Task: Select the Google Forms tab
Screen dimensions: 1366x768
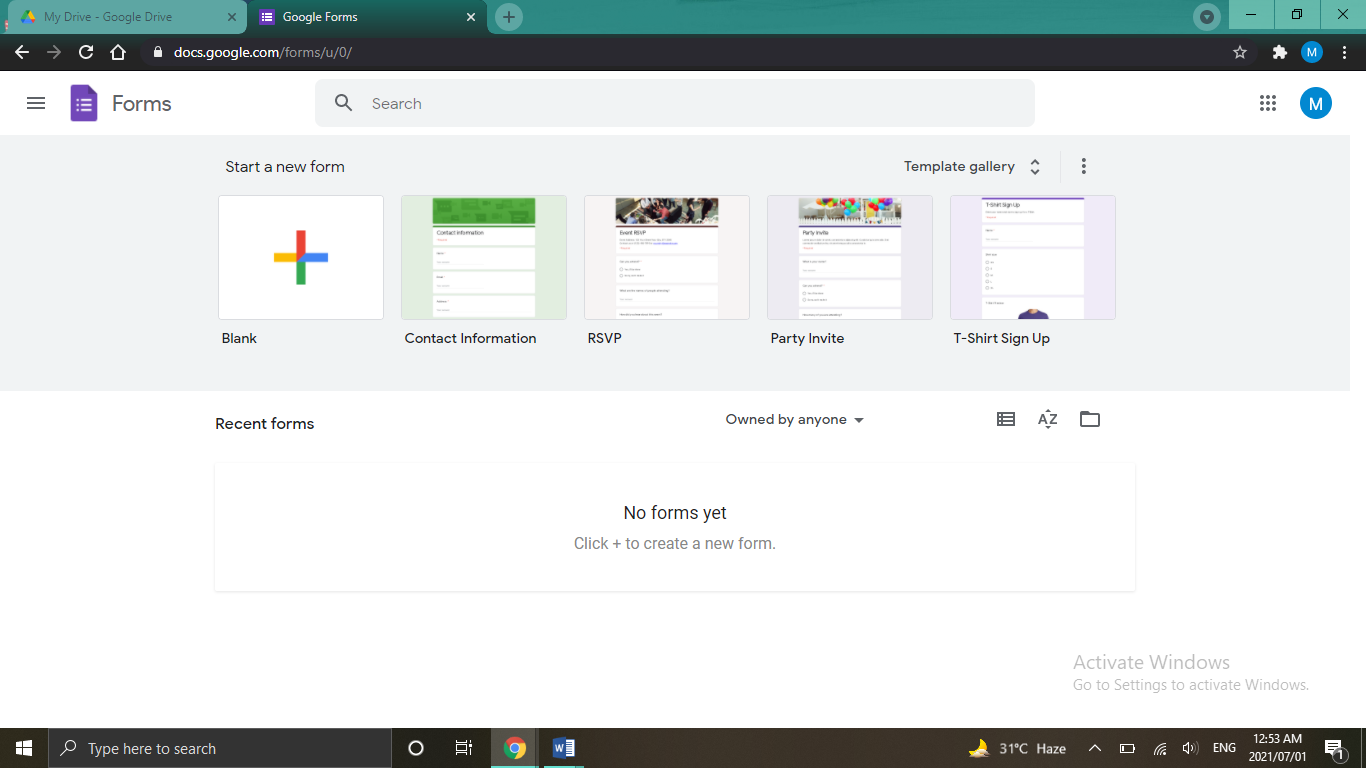Action: (367, 17)
